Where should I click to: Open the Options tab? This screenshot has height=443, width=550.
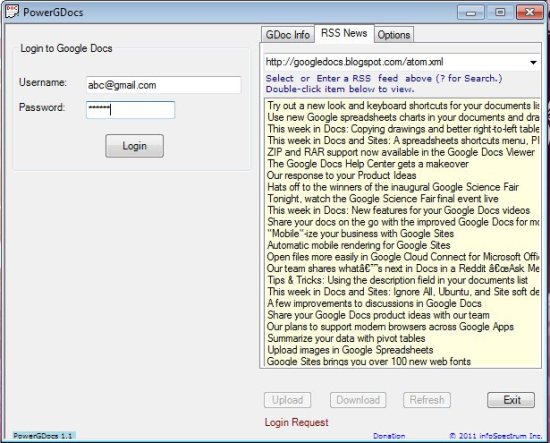coord(394,35)
